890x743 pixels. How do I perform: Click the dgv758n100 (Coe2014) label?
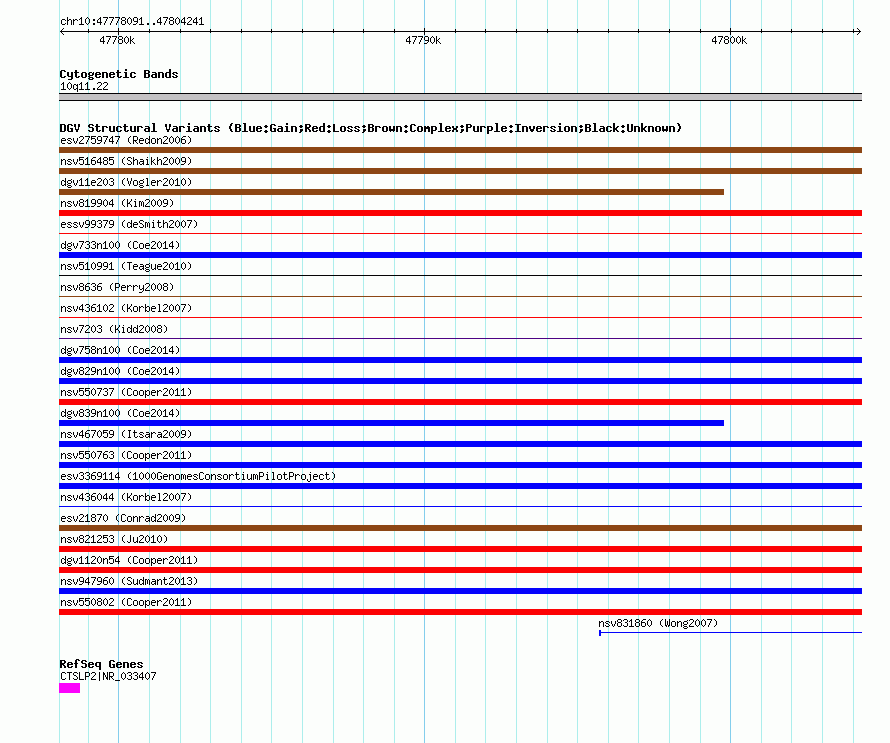pyautogui.click(x=120, y=350)
